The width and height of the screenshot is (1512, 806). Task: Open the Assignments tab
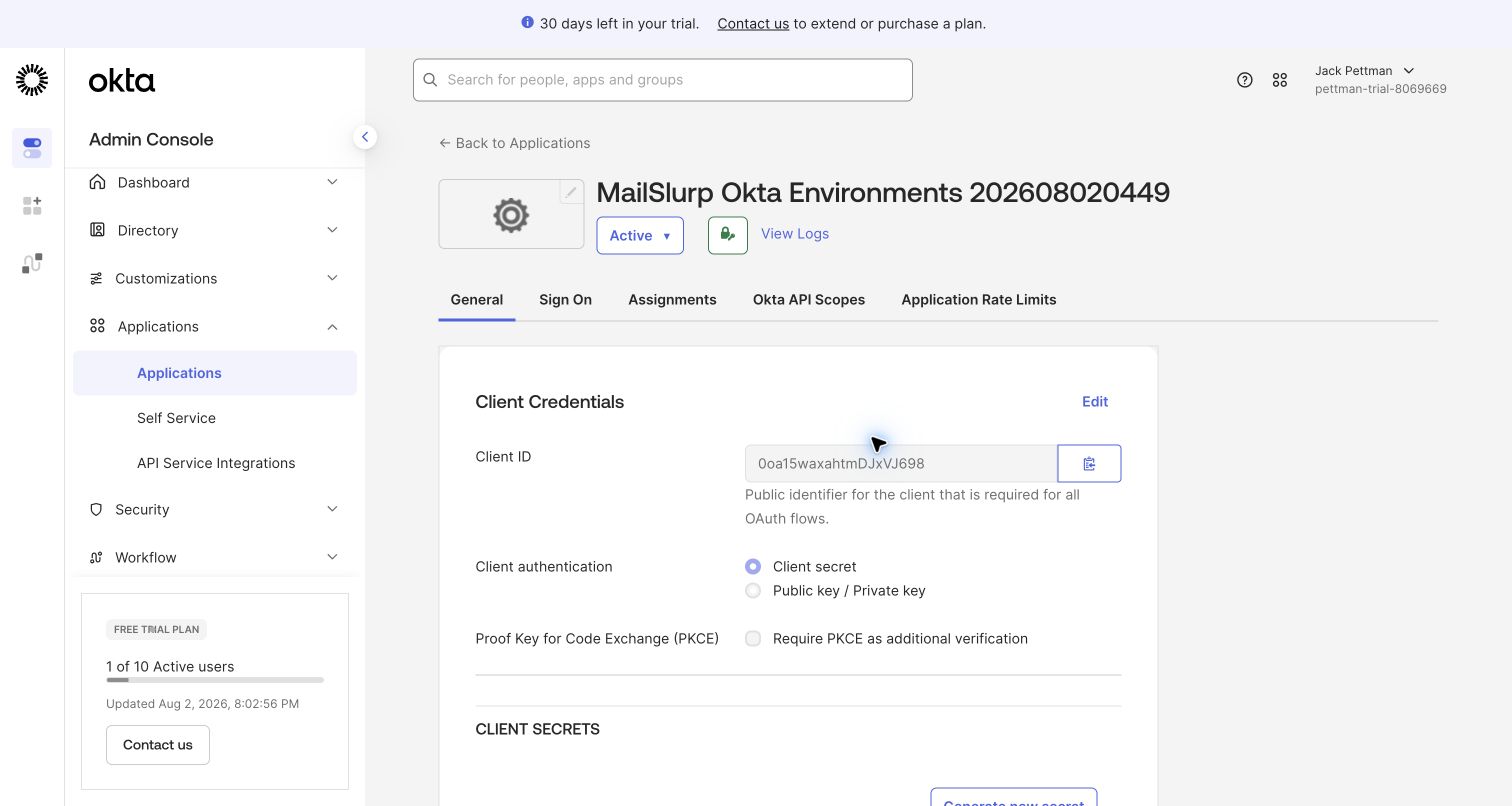click(672, 299)
